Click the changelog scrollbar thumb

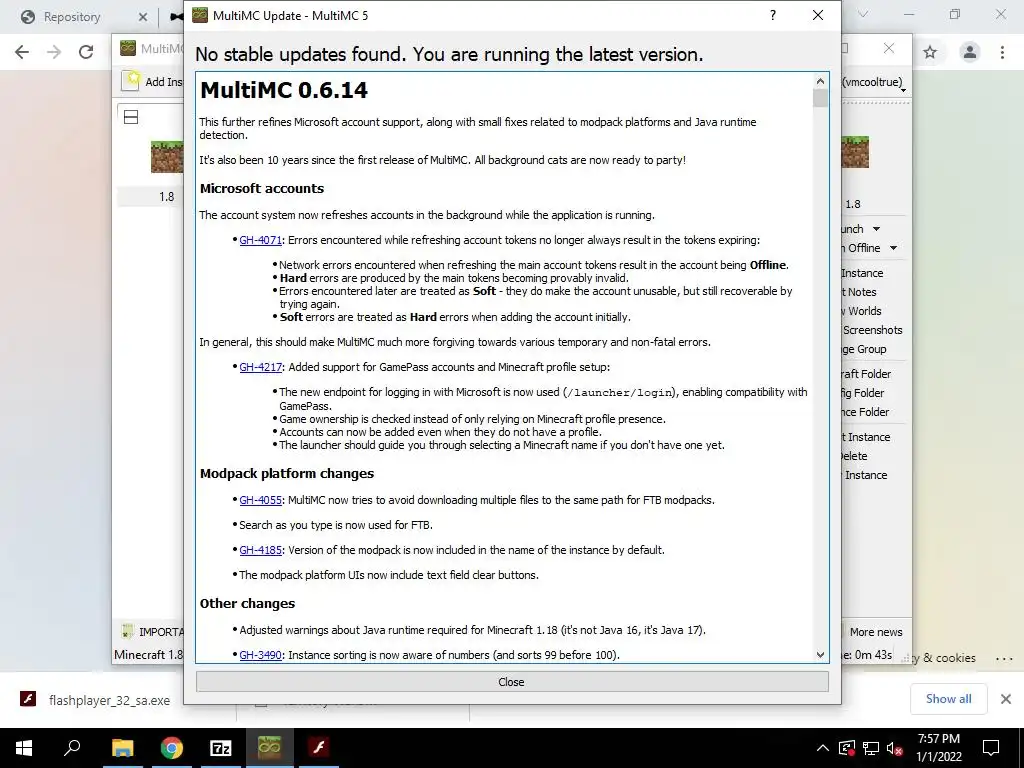820,98
